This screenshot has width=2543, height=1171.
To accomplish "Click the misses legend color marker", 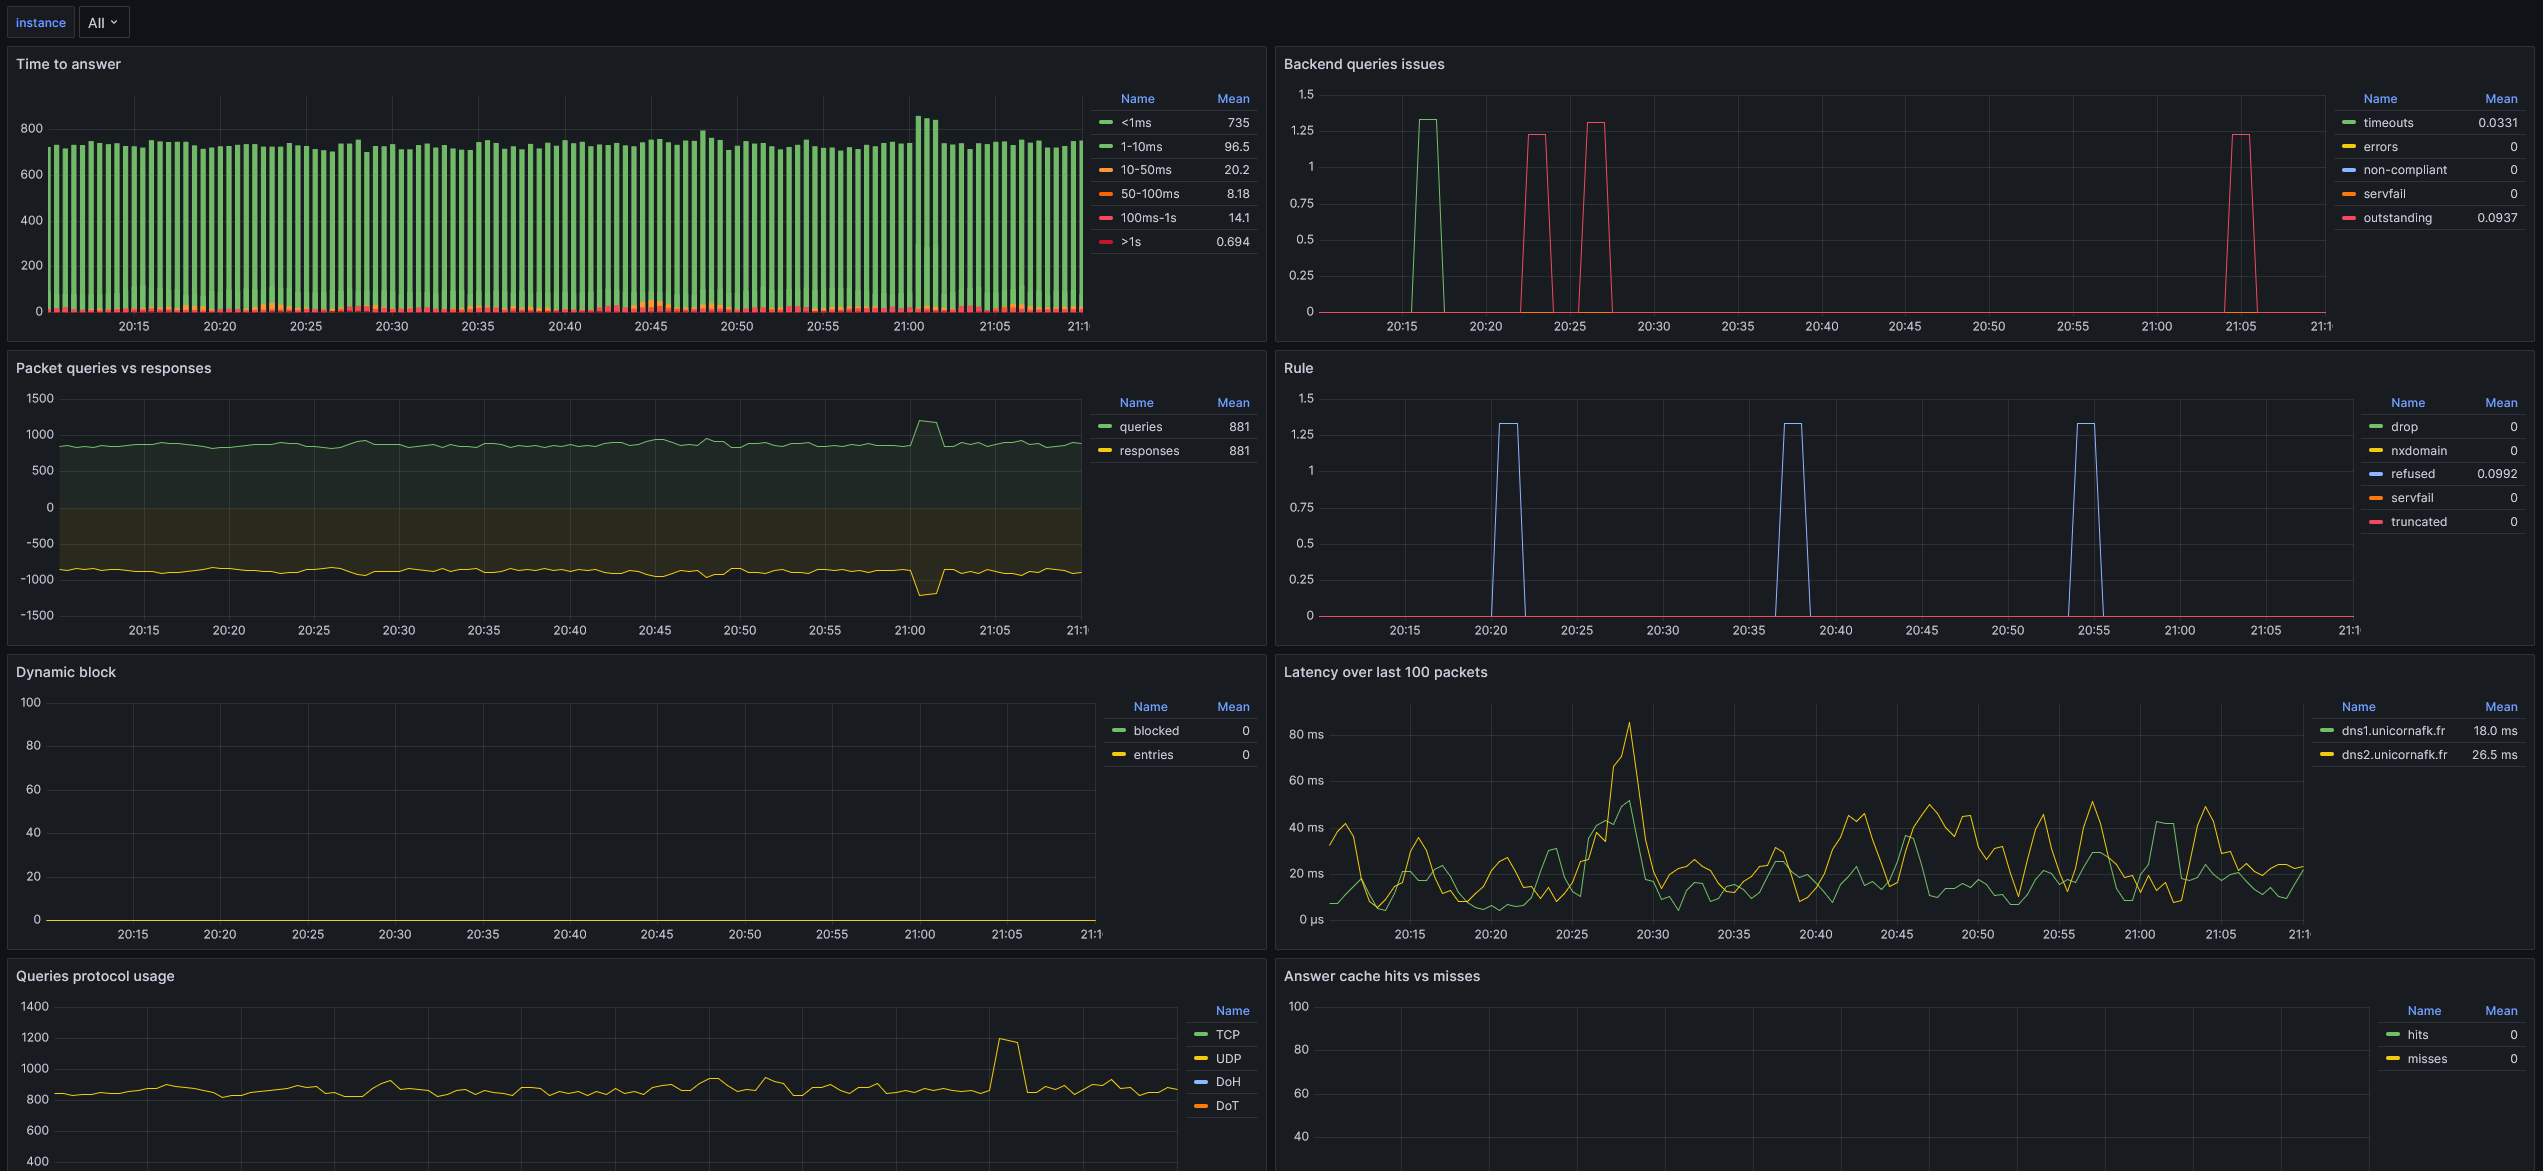I will 2393,1059.
